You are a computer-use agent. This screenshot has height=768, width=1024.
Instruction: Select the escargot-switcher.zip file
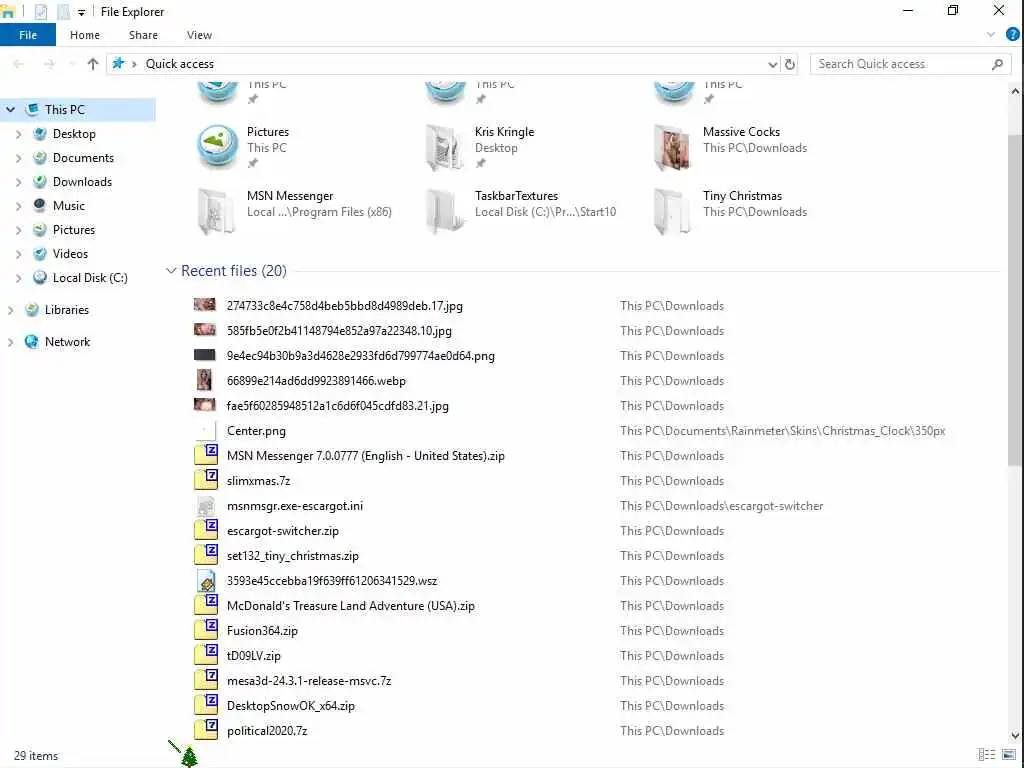[283, 531]
